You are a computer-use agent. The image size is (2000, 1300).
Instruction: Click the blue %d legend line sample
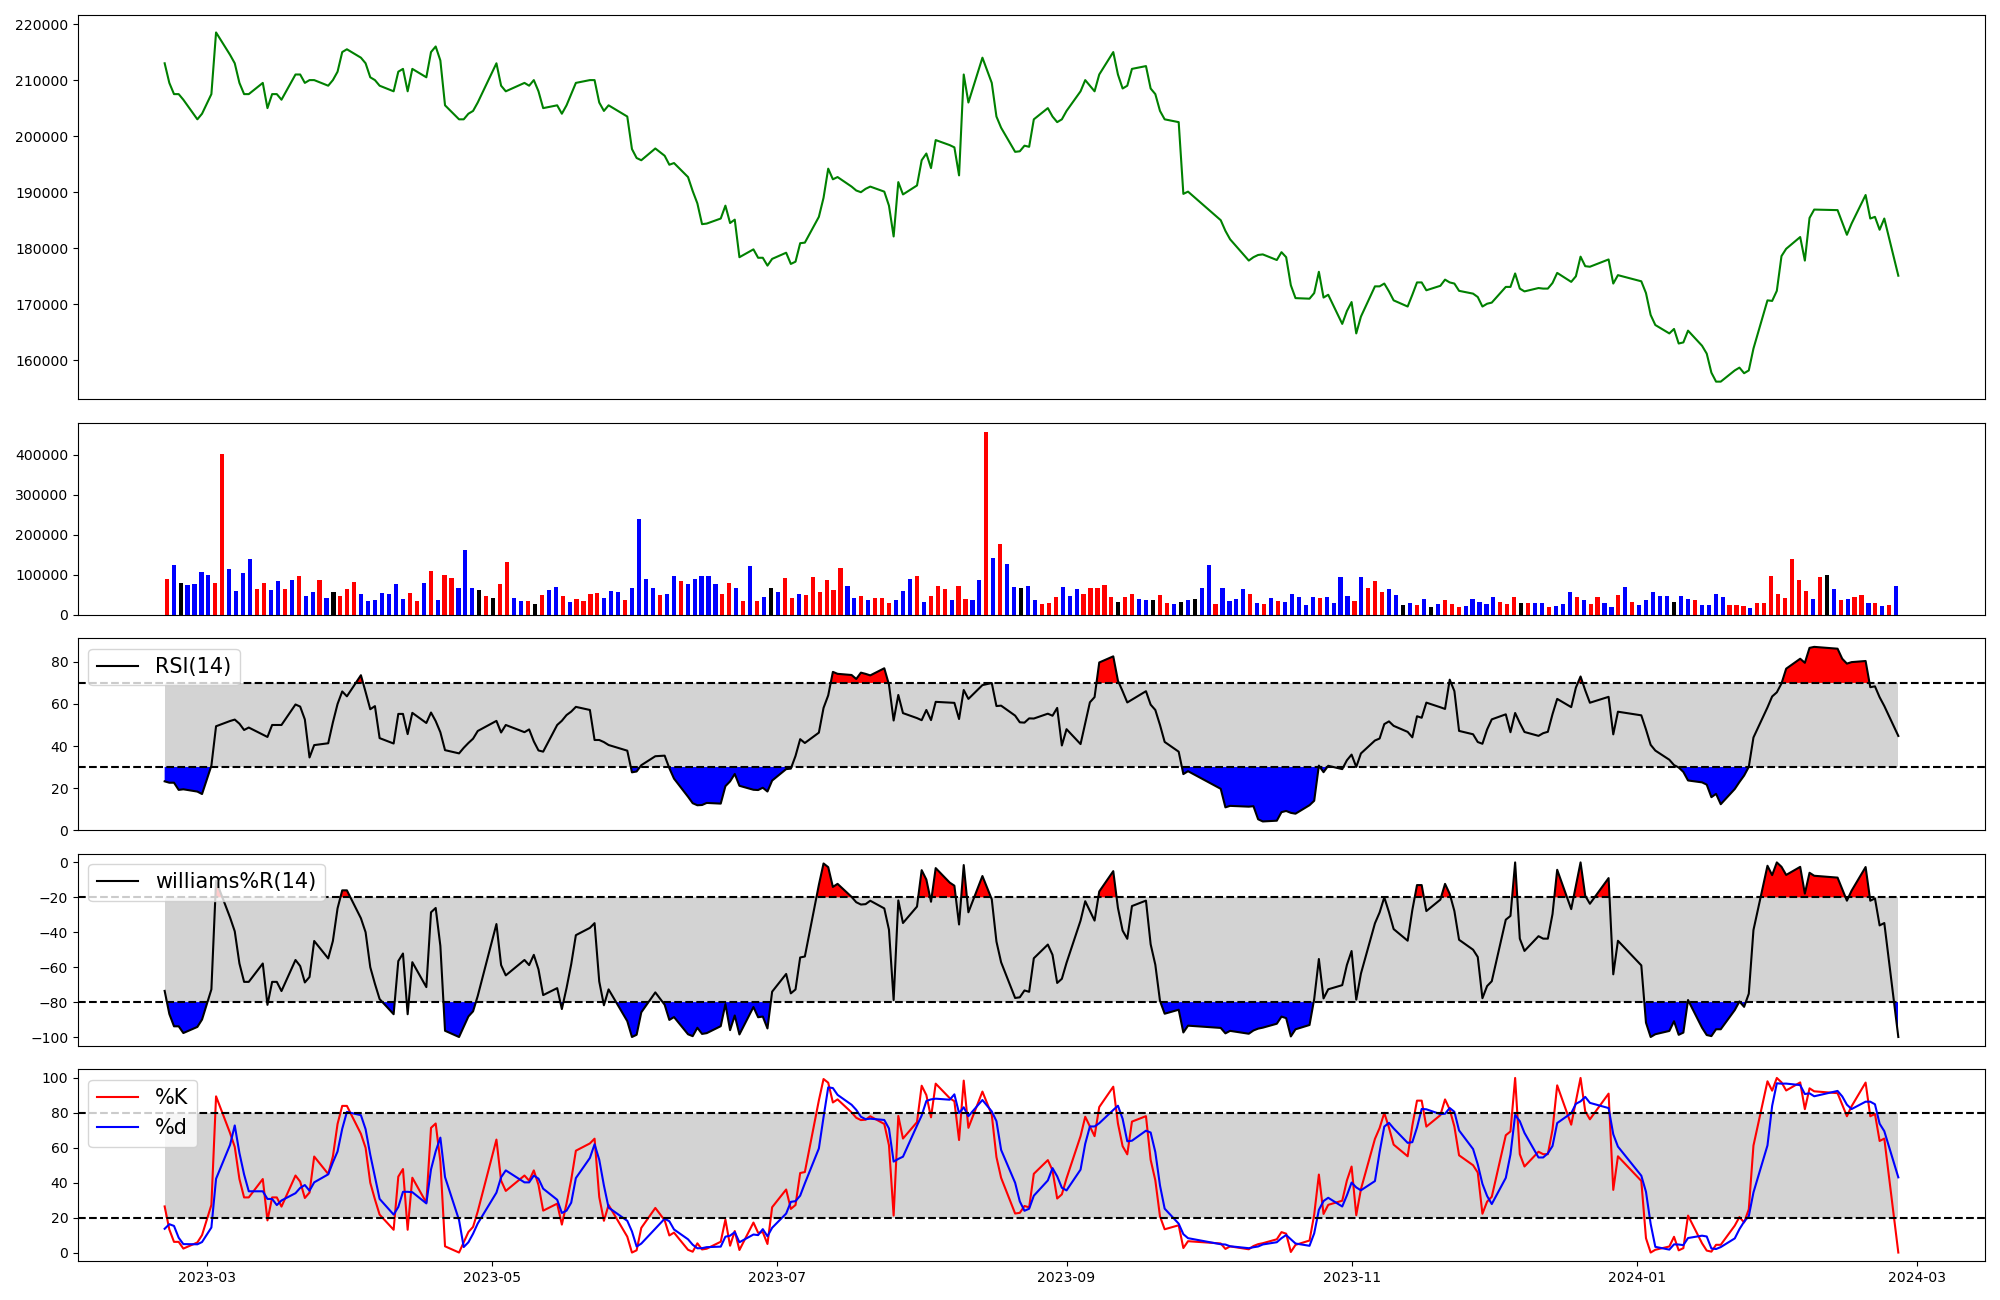pos(117,1127)
